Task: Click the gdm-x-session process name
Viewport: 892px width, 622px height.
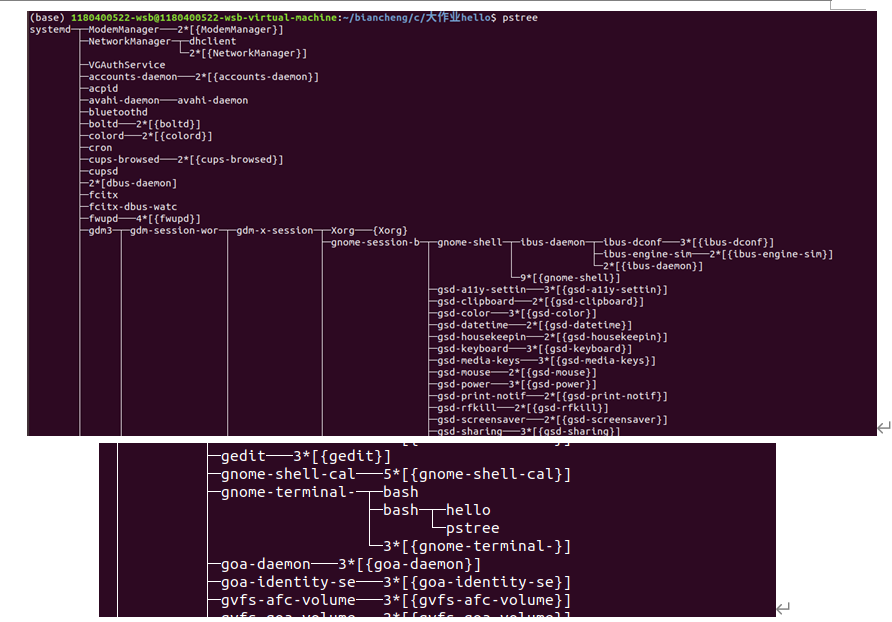Action: 275,230
